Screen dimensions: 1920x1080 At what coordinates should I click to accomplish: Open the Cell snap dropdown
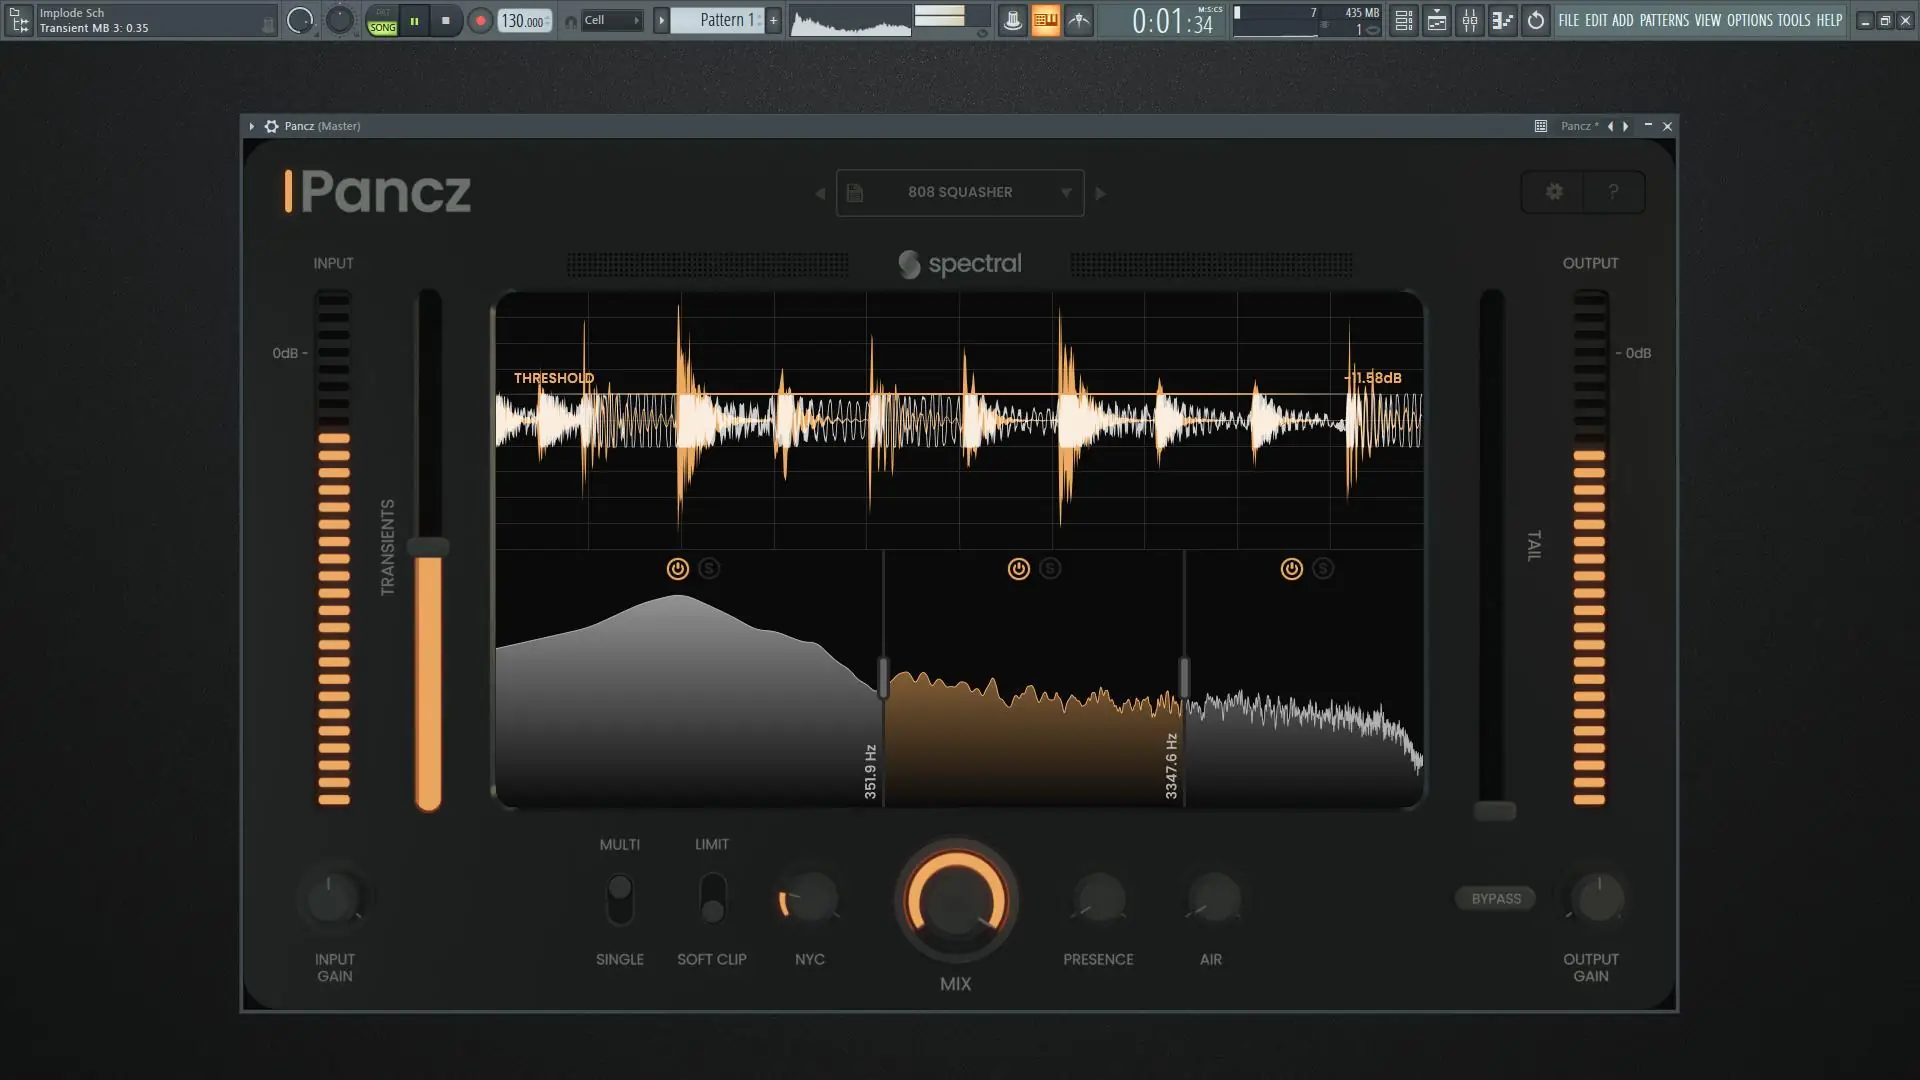click(611, 20)
